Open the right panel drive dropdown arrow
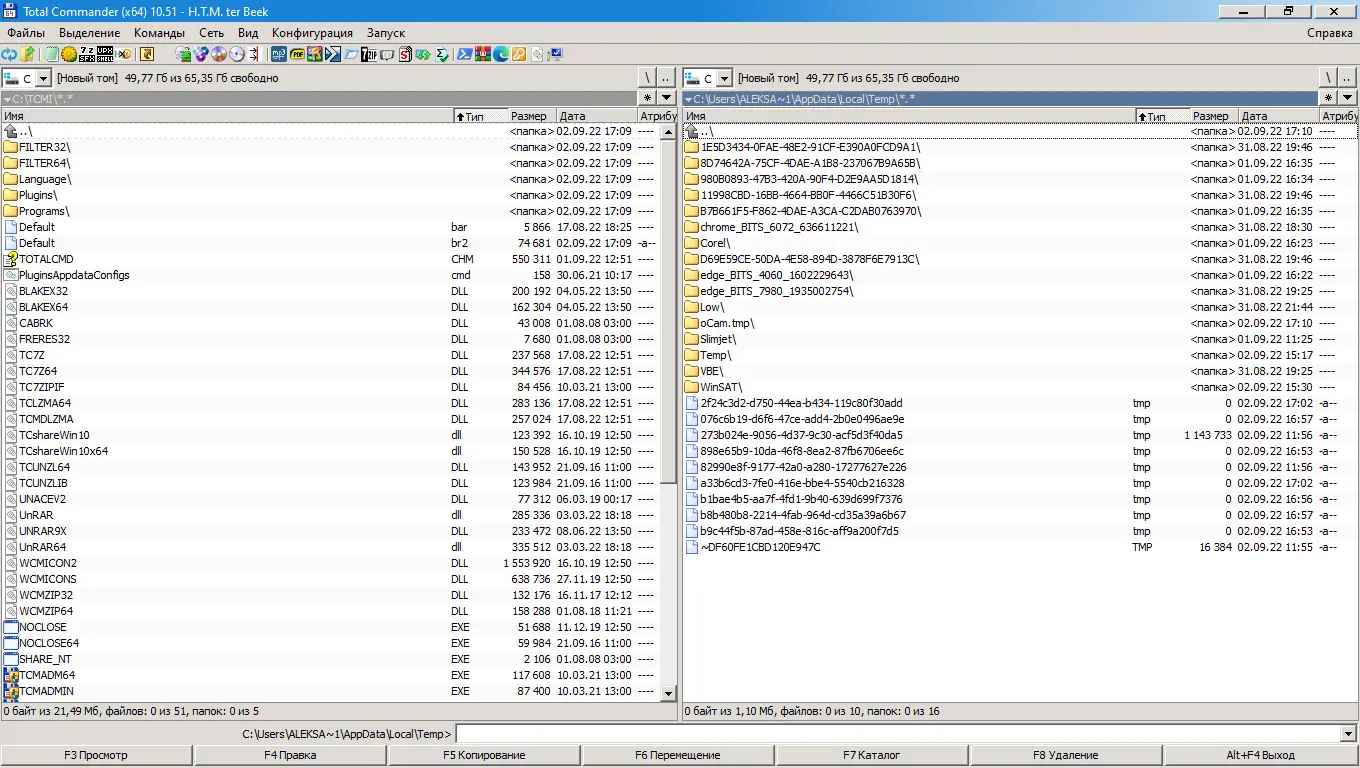The width and height of the screenshot is (1360, 768). pyautogui.click(x=723, y=77)
